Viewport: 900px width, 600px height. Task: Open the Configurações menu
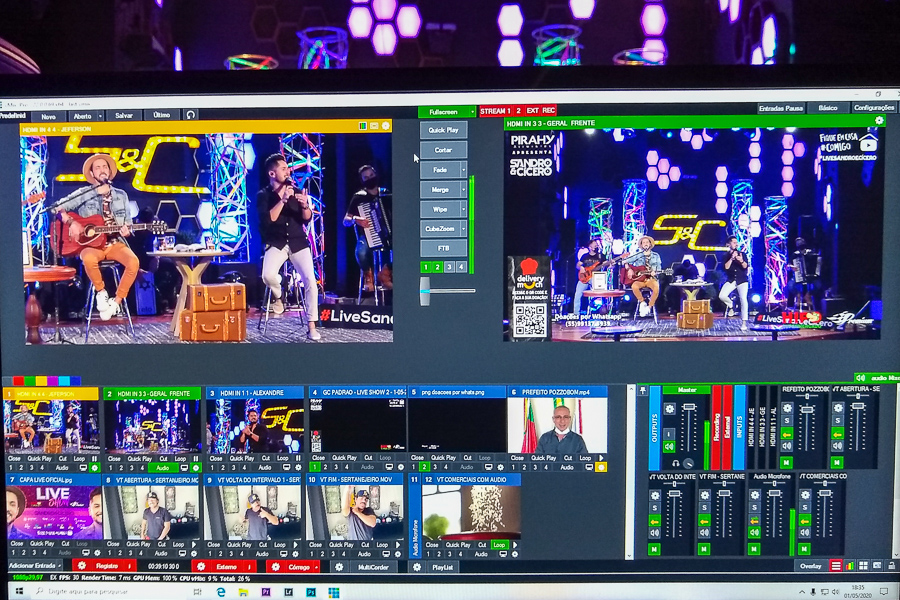click(x=872, y=107)
